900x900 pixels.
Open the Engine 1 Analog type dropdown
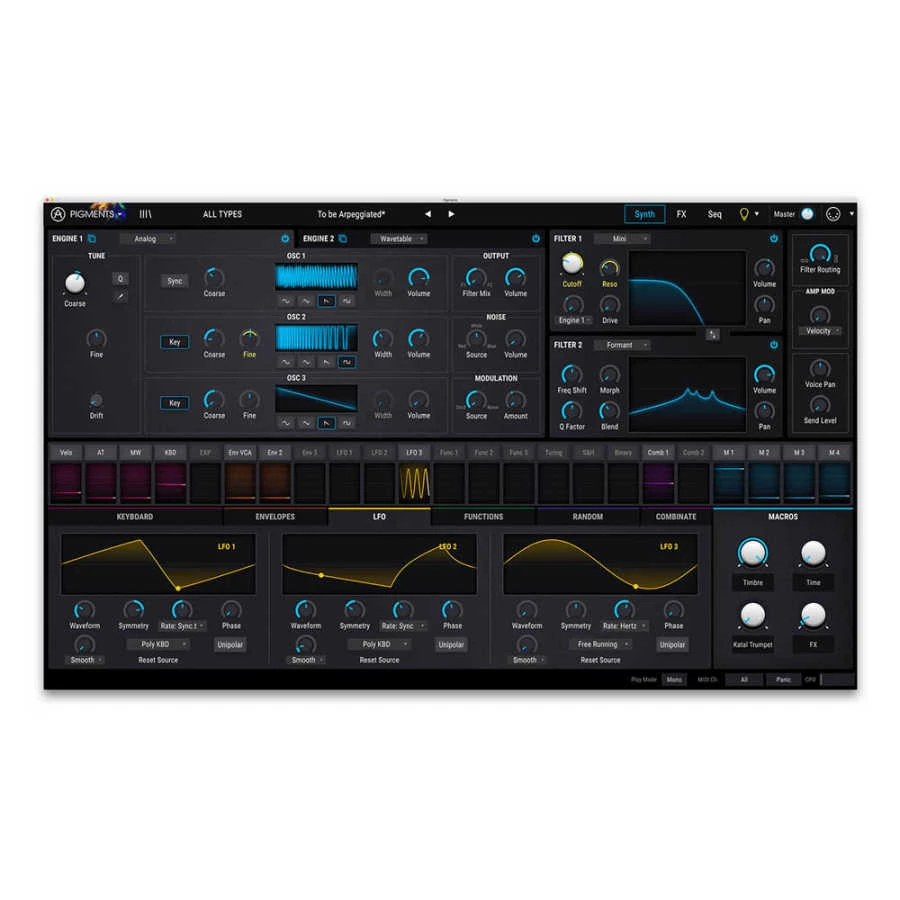(147, 239)
